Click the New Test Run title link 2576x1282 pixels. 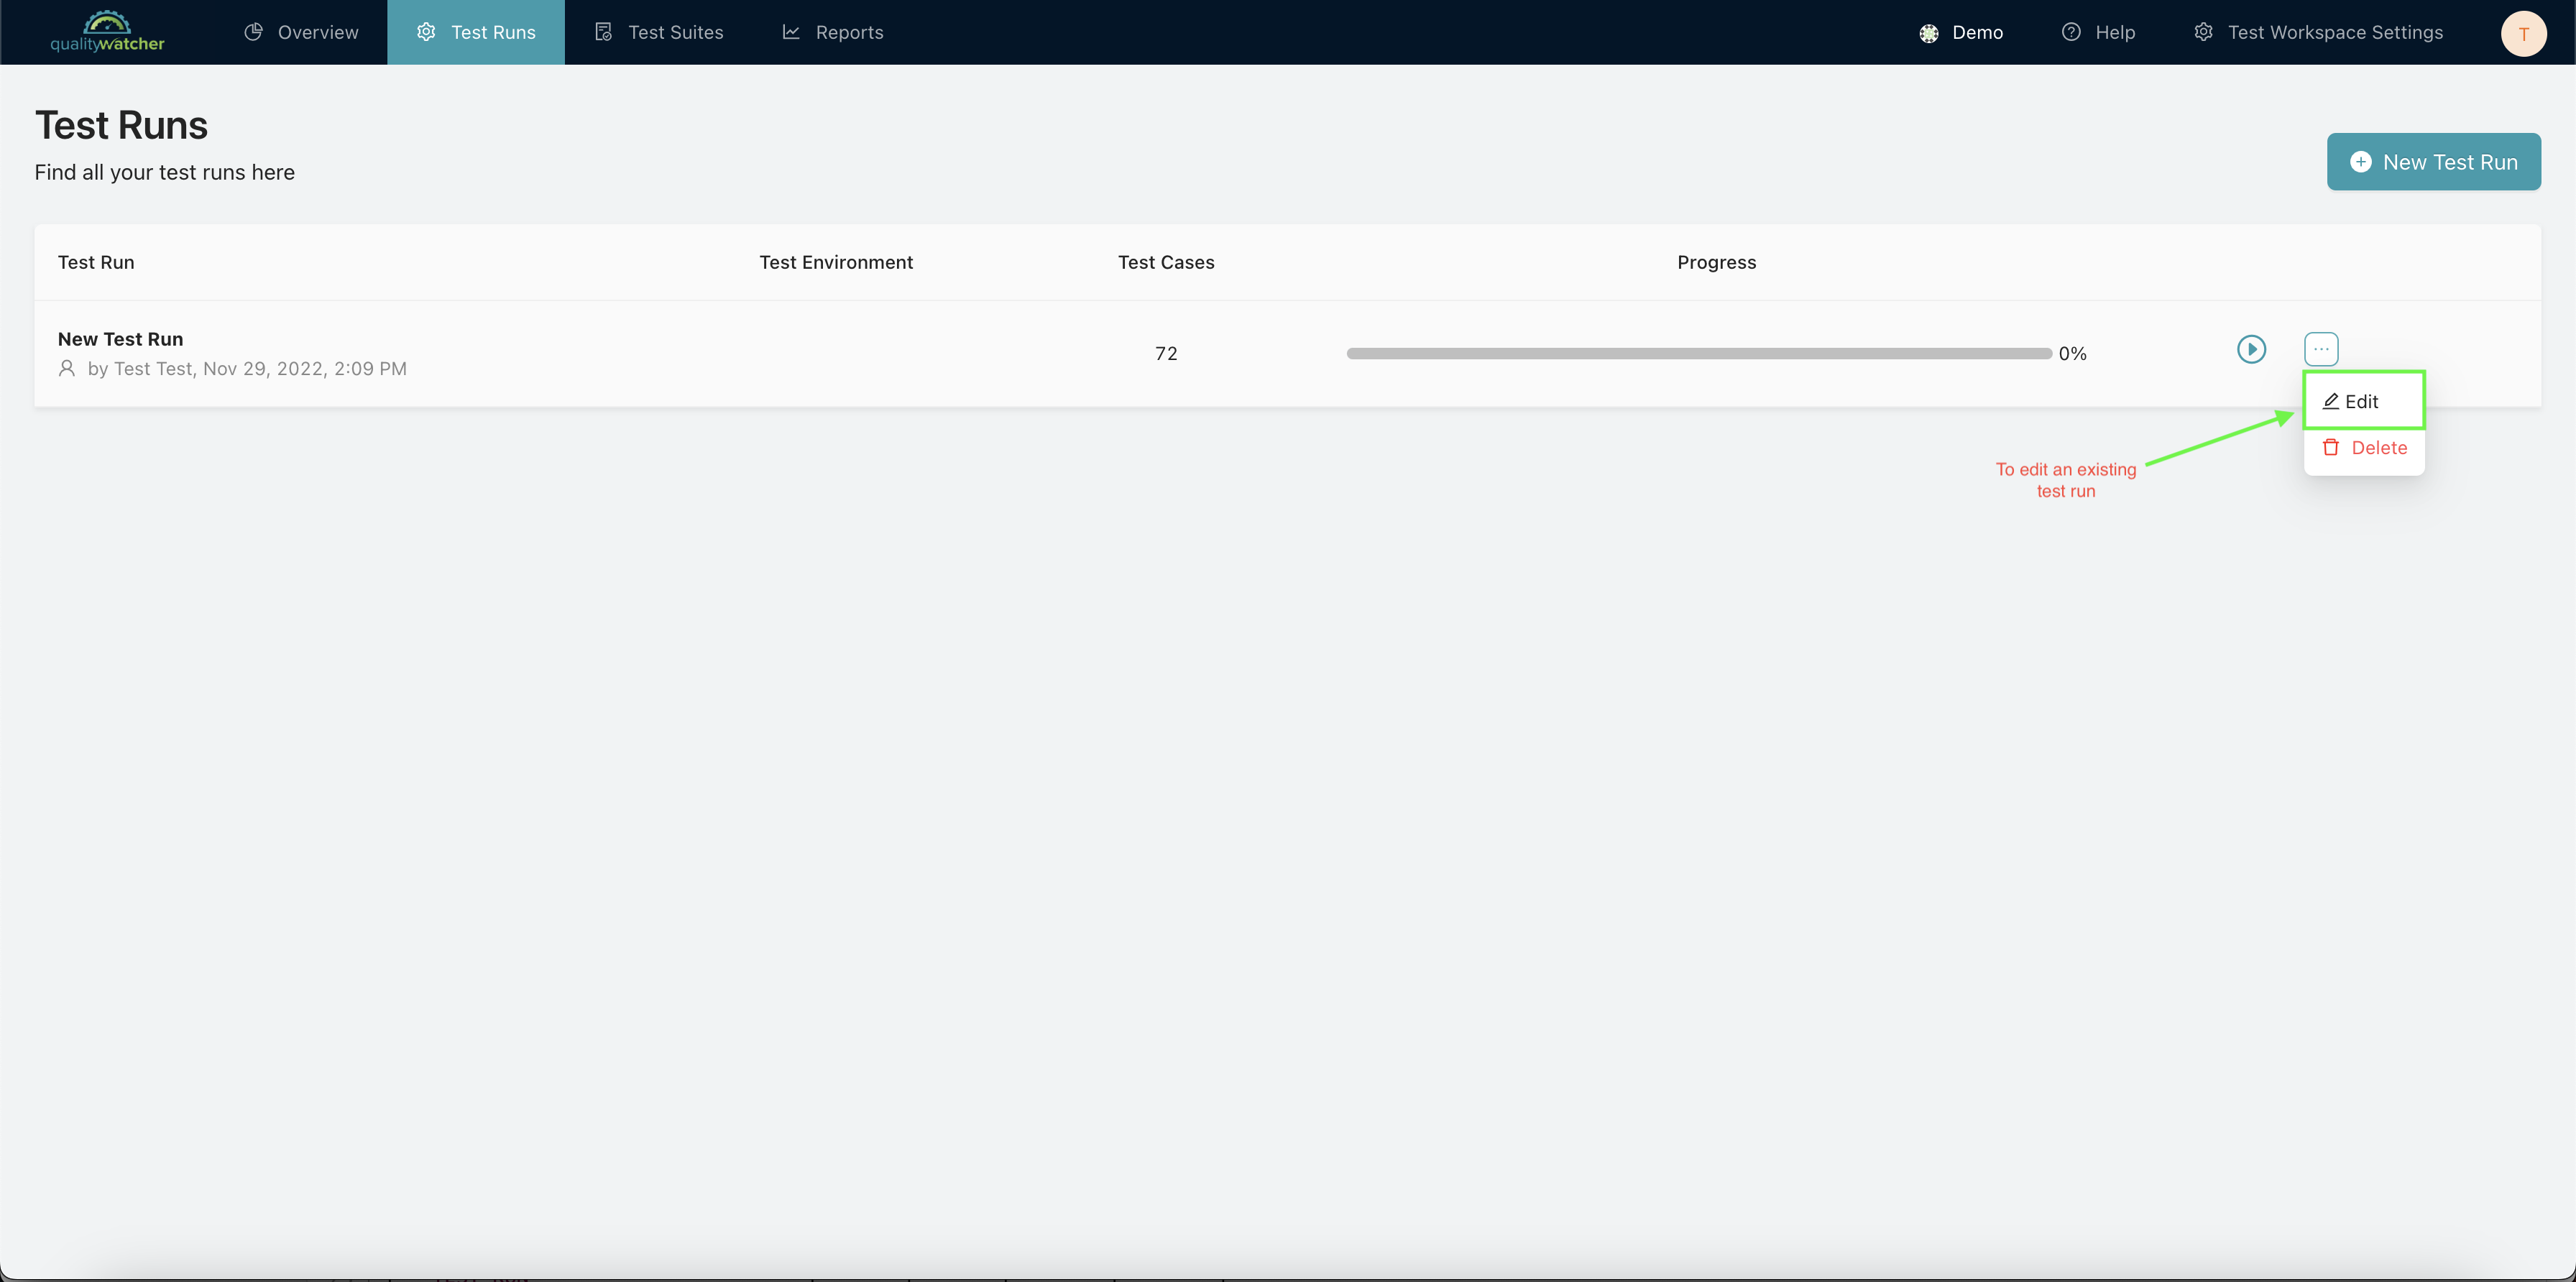point(120,340)
